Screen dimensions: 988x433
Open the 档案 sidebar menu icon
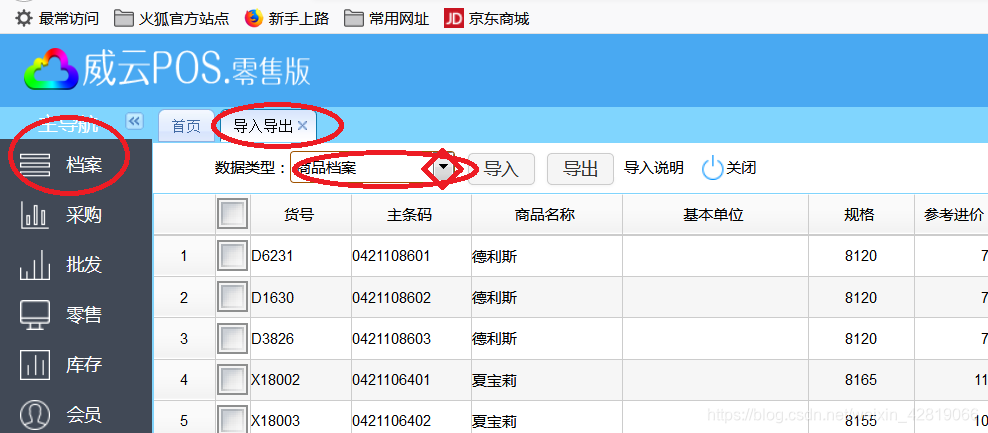pyautogui.click(x=35, y=166)
